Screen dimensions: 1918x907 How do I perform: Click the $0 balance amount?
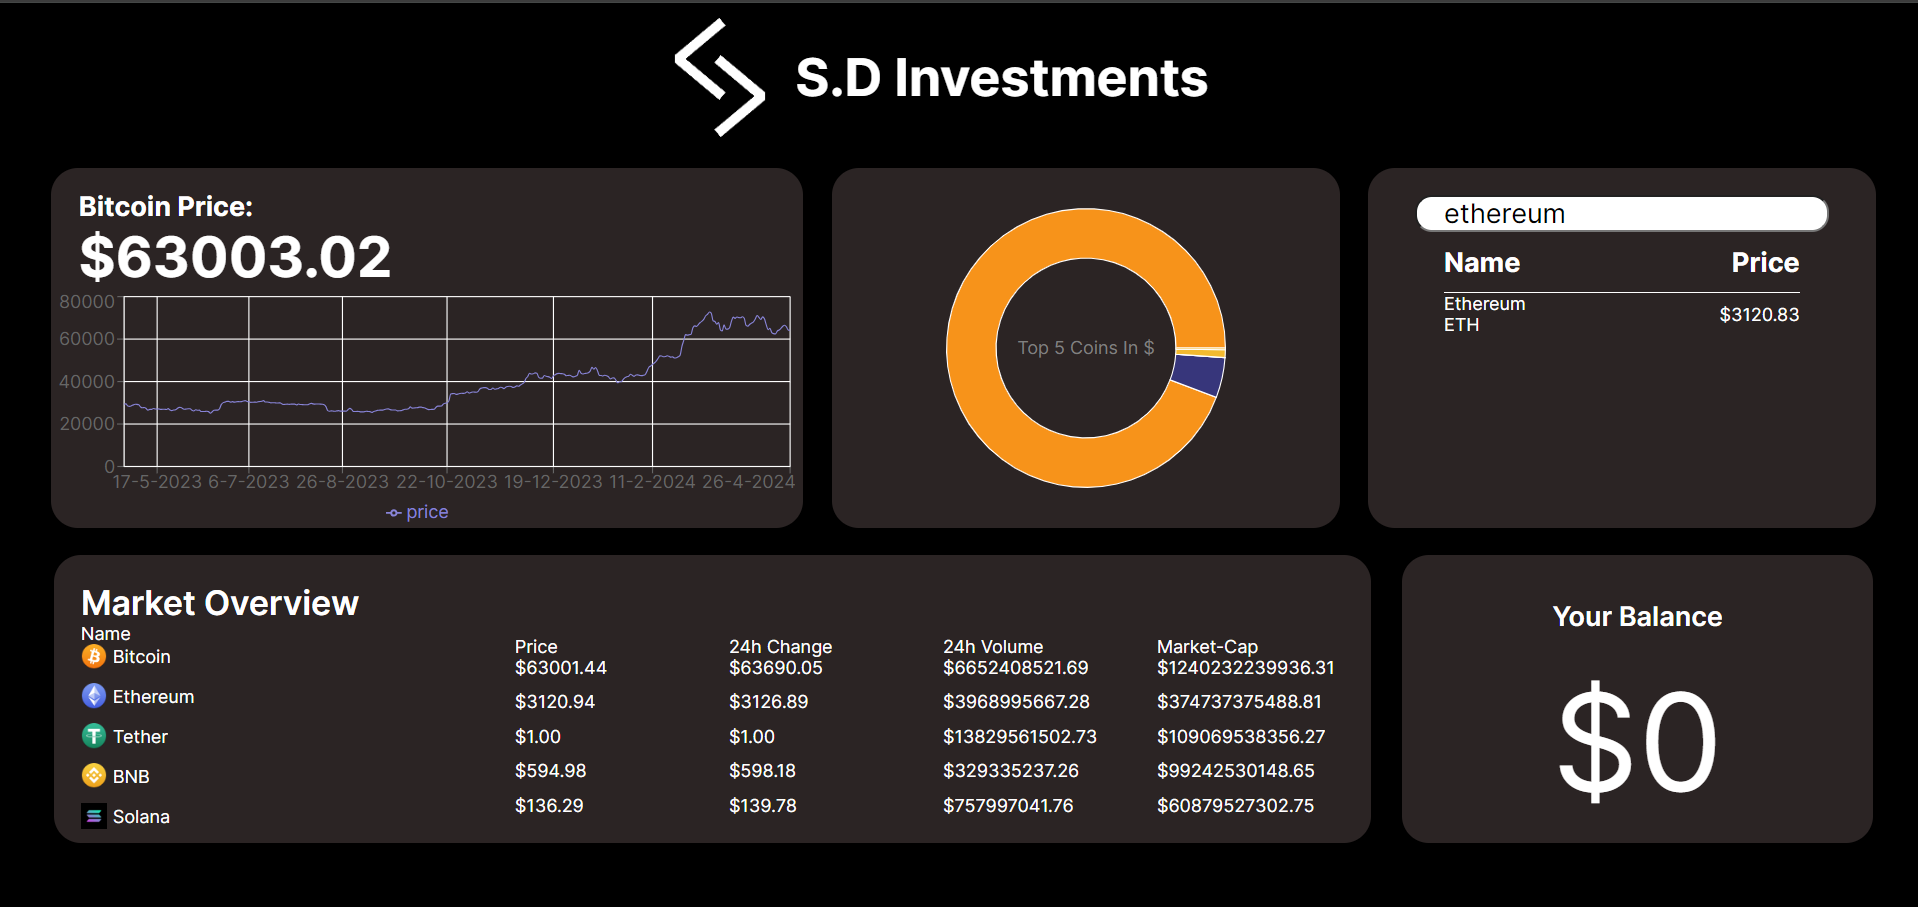pyautogui.click(x=1637, y=742)
